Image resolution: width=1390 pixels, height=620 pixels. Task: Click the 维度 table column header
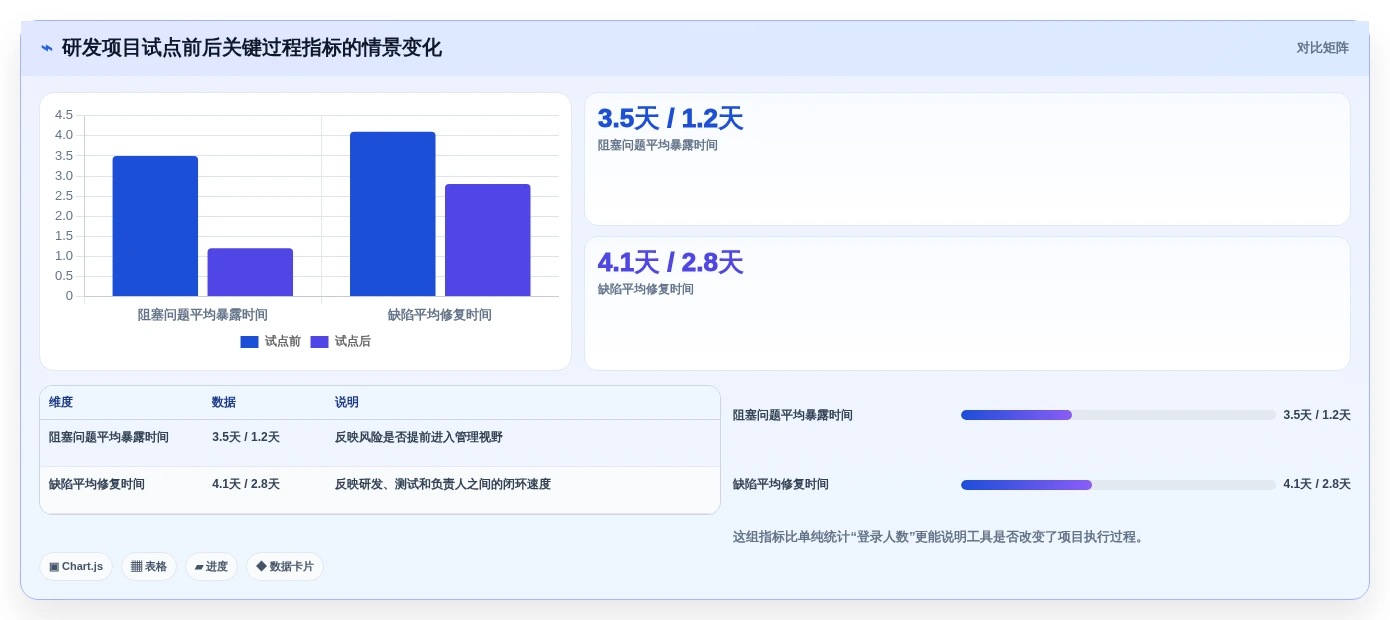pos(61,402)
